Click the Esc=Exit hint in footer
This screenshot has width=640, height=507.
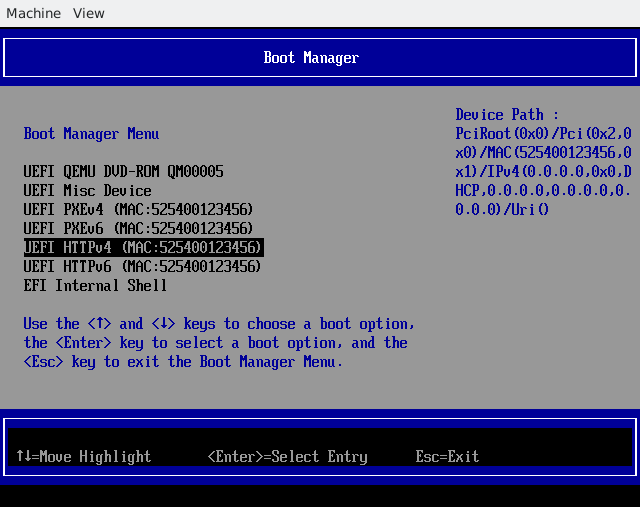[x=447, y=457]
